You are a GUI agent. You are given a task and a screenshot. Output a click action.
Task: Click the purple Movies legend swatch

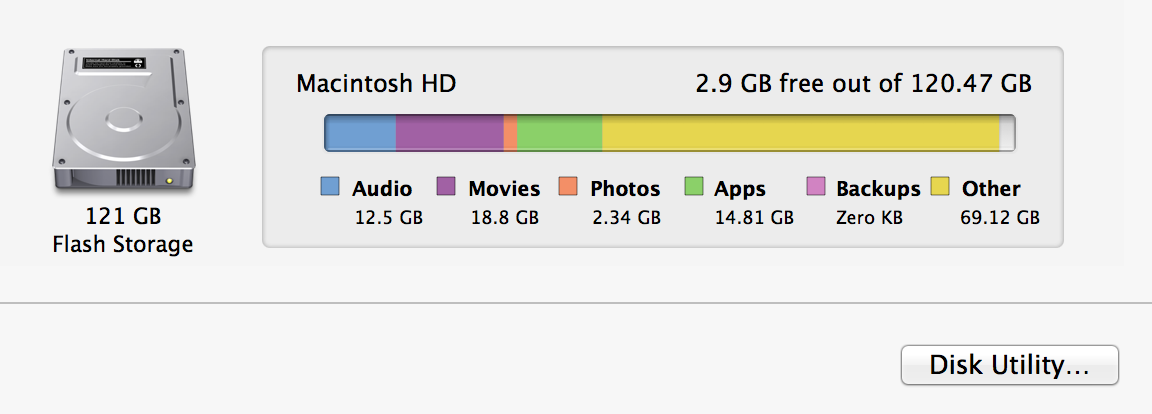click(447, 186)
